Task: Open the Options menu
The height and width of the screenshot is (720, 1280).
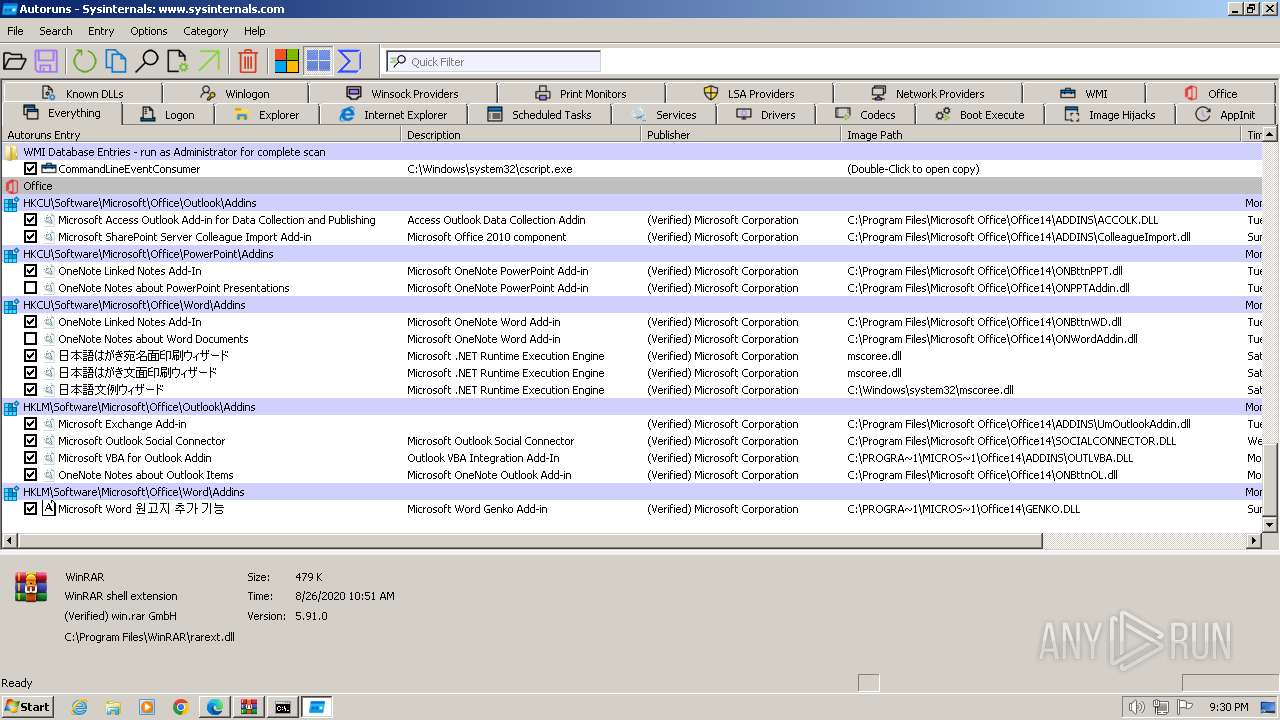Action: 149,31
